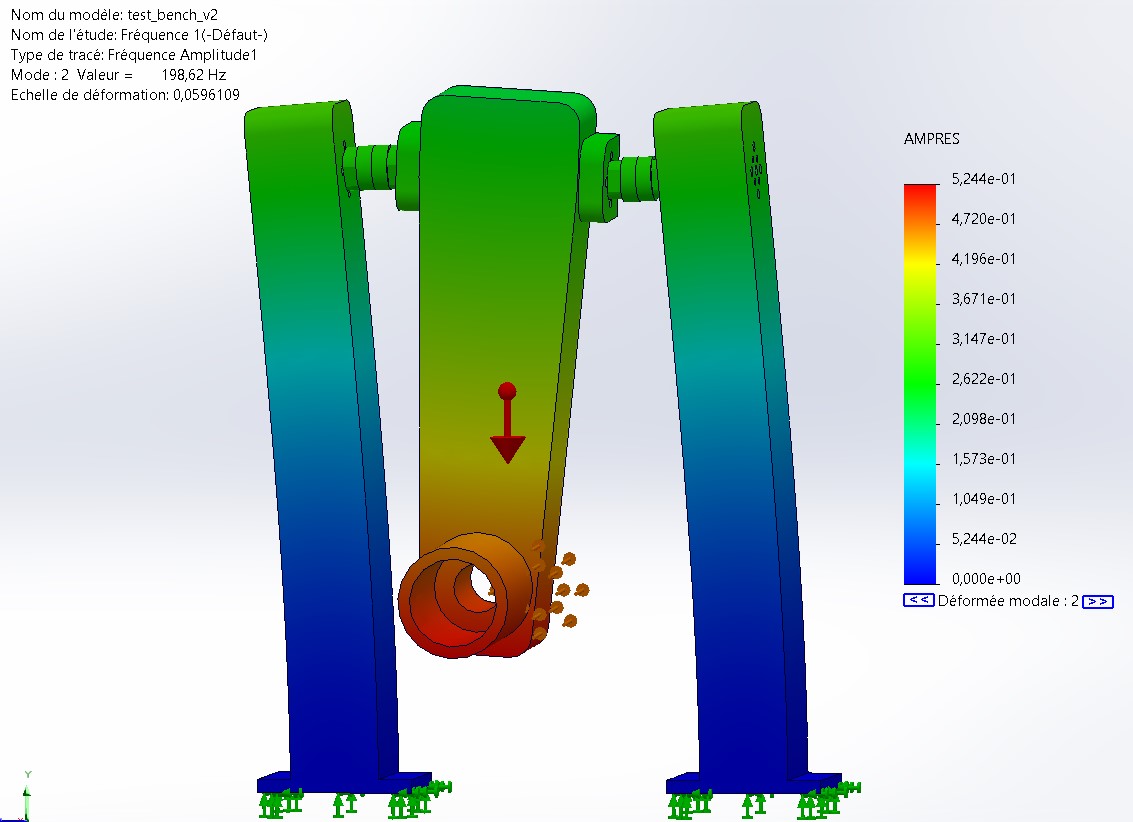Viewport: 1133px width, 822px height.
Task: Click the orange bearing load symbols
Action: pos(560,590)
